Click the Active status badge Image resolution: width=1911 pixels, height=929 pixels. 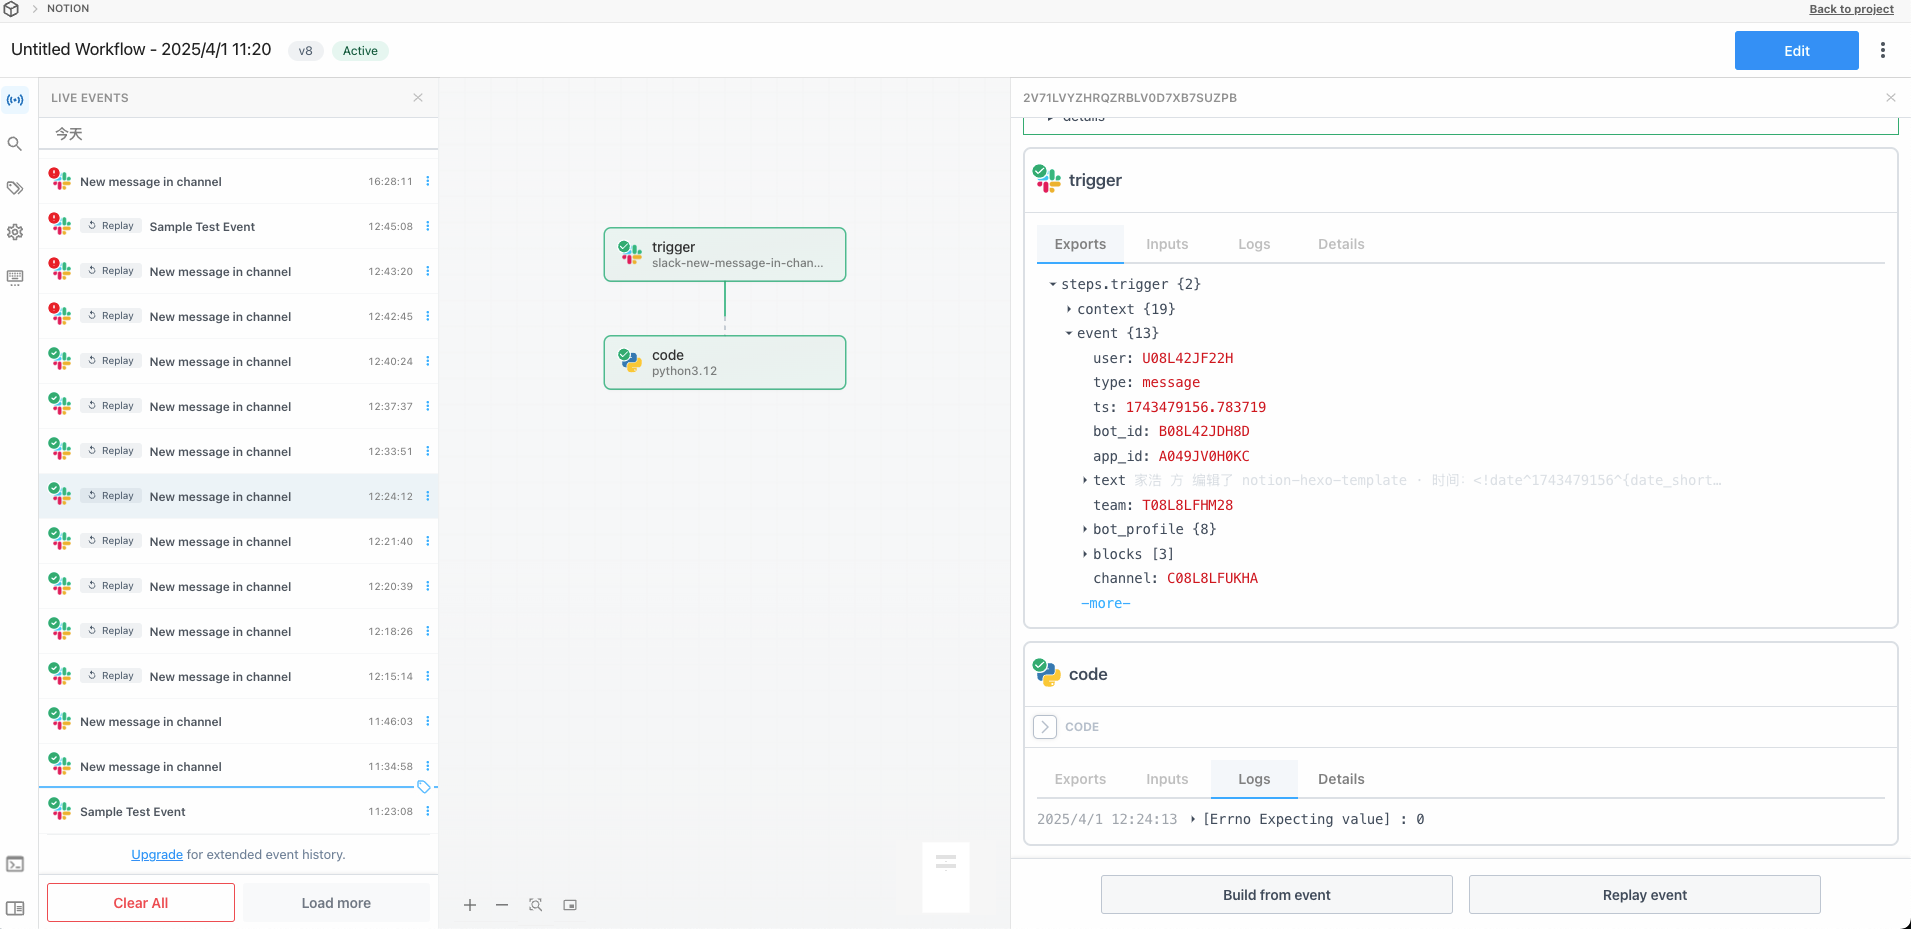[360, 51]
